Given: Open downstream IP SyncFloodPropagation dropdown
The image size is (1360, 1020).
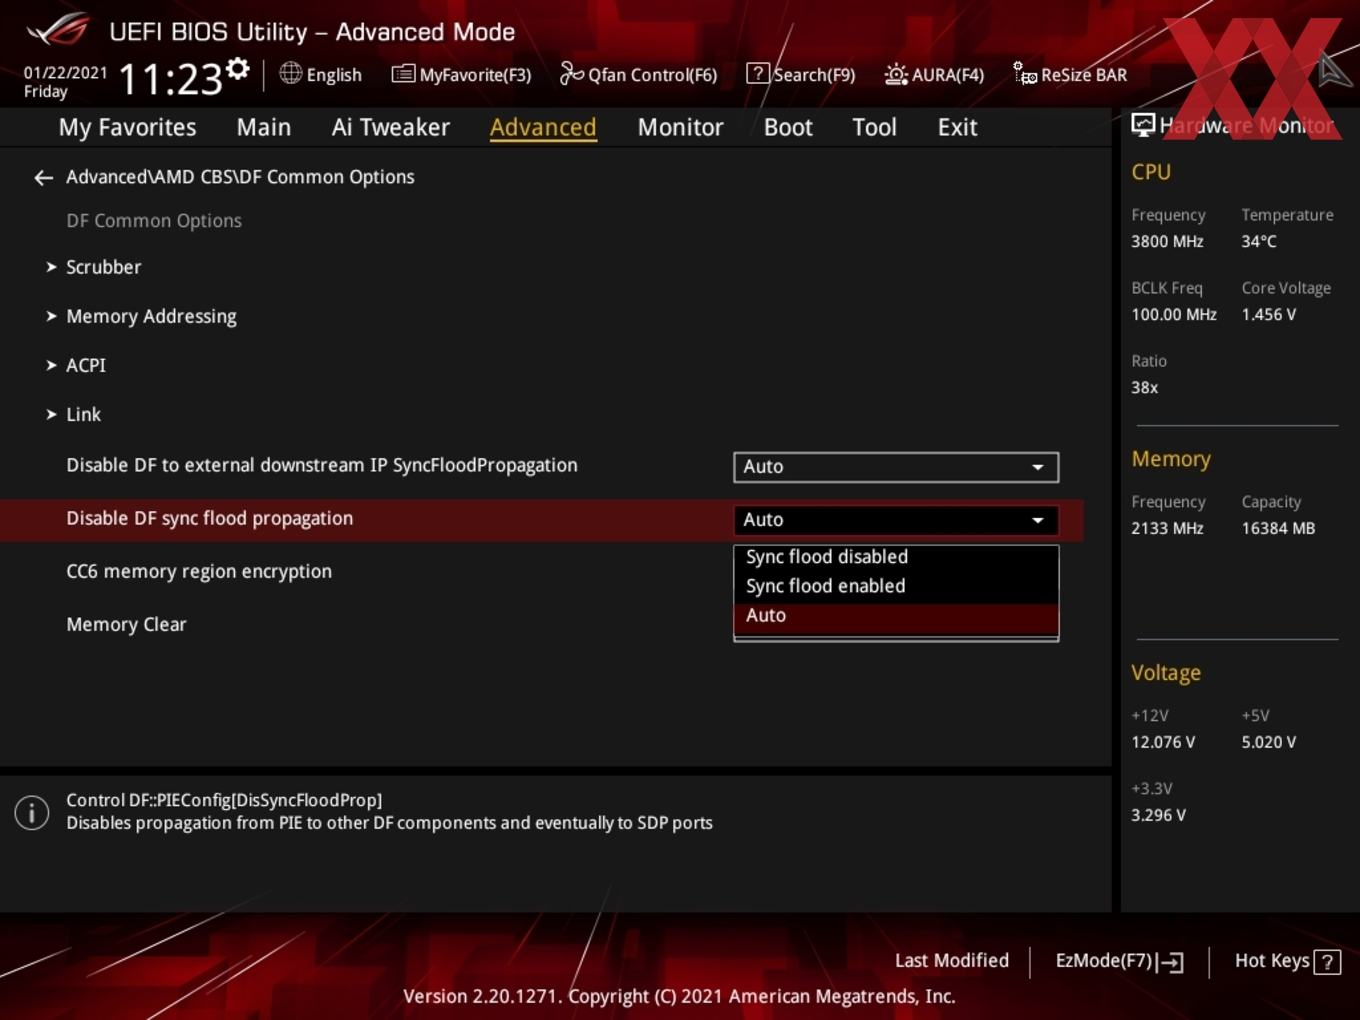Looking at the screenshot, I should 896,467.
